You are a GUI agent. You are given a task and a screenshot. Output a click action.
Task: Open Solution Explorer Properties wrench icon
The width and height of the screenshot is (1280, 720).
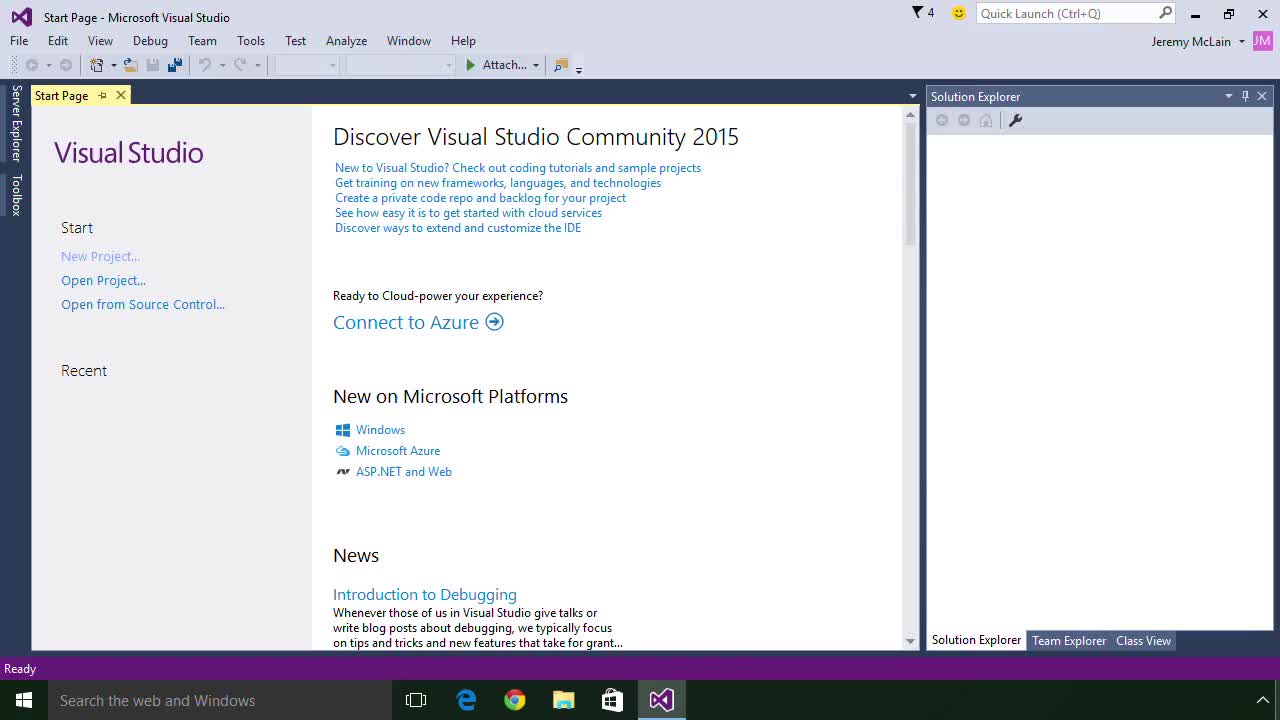click(x=1015, y=120)
